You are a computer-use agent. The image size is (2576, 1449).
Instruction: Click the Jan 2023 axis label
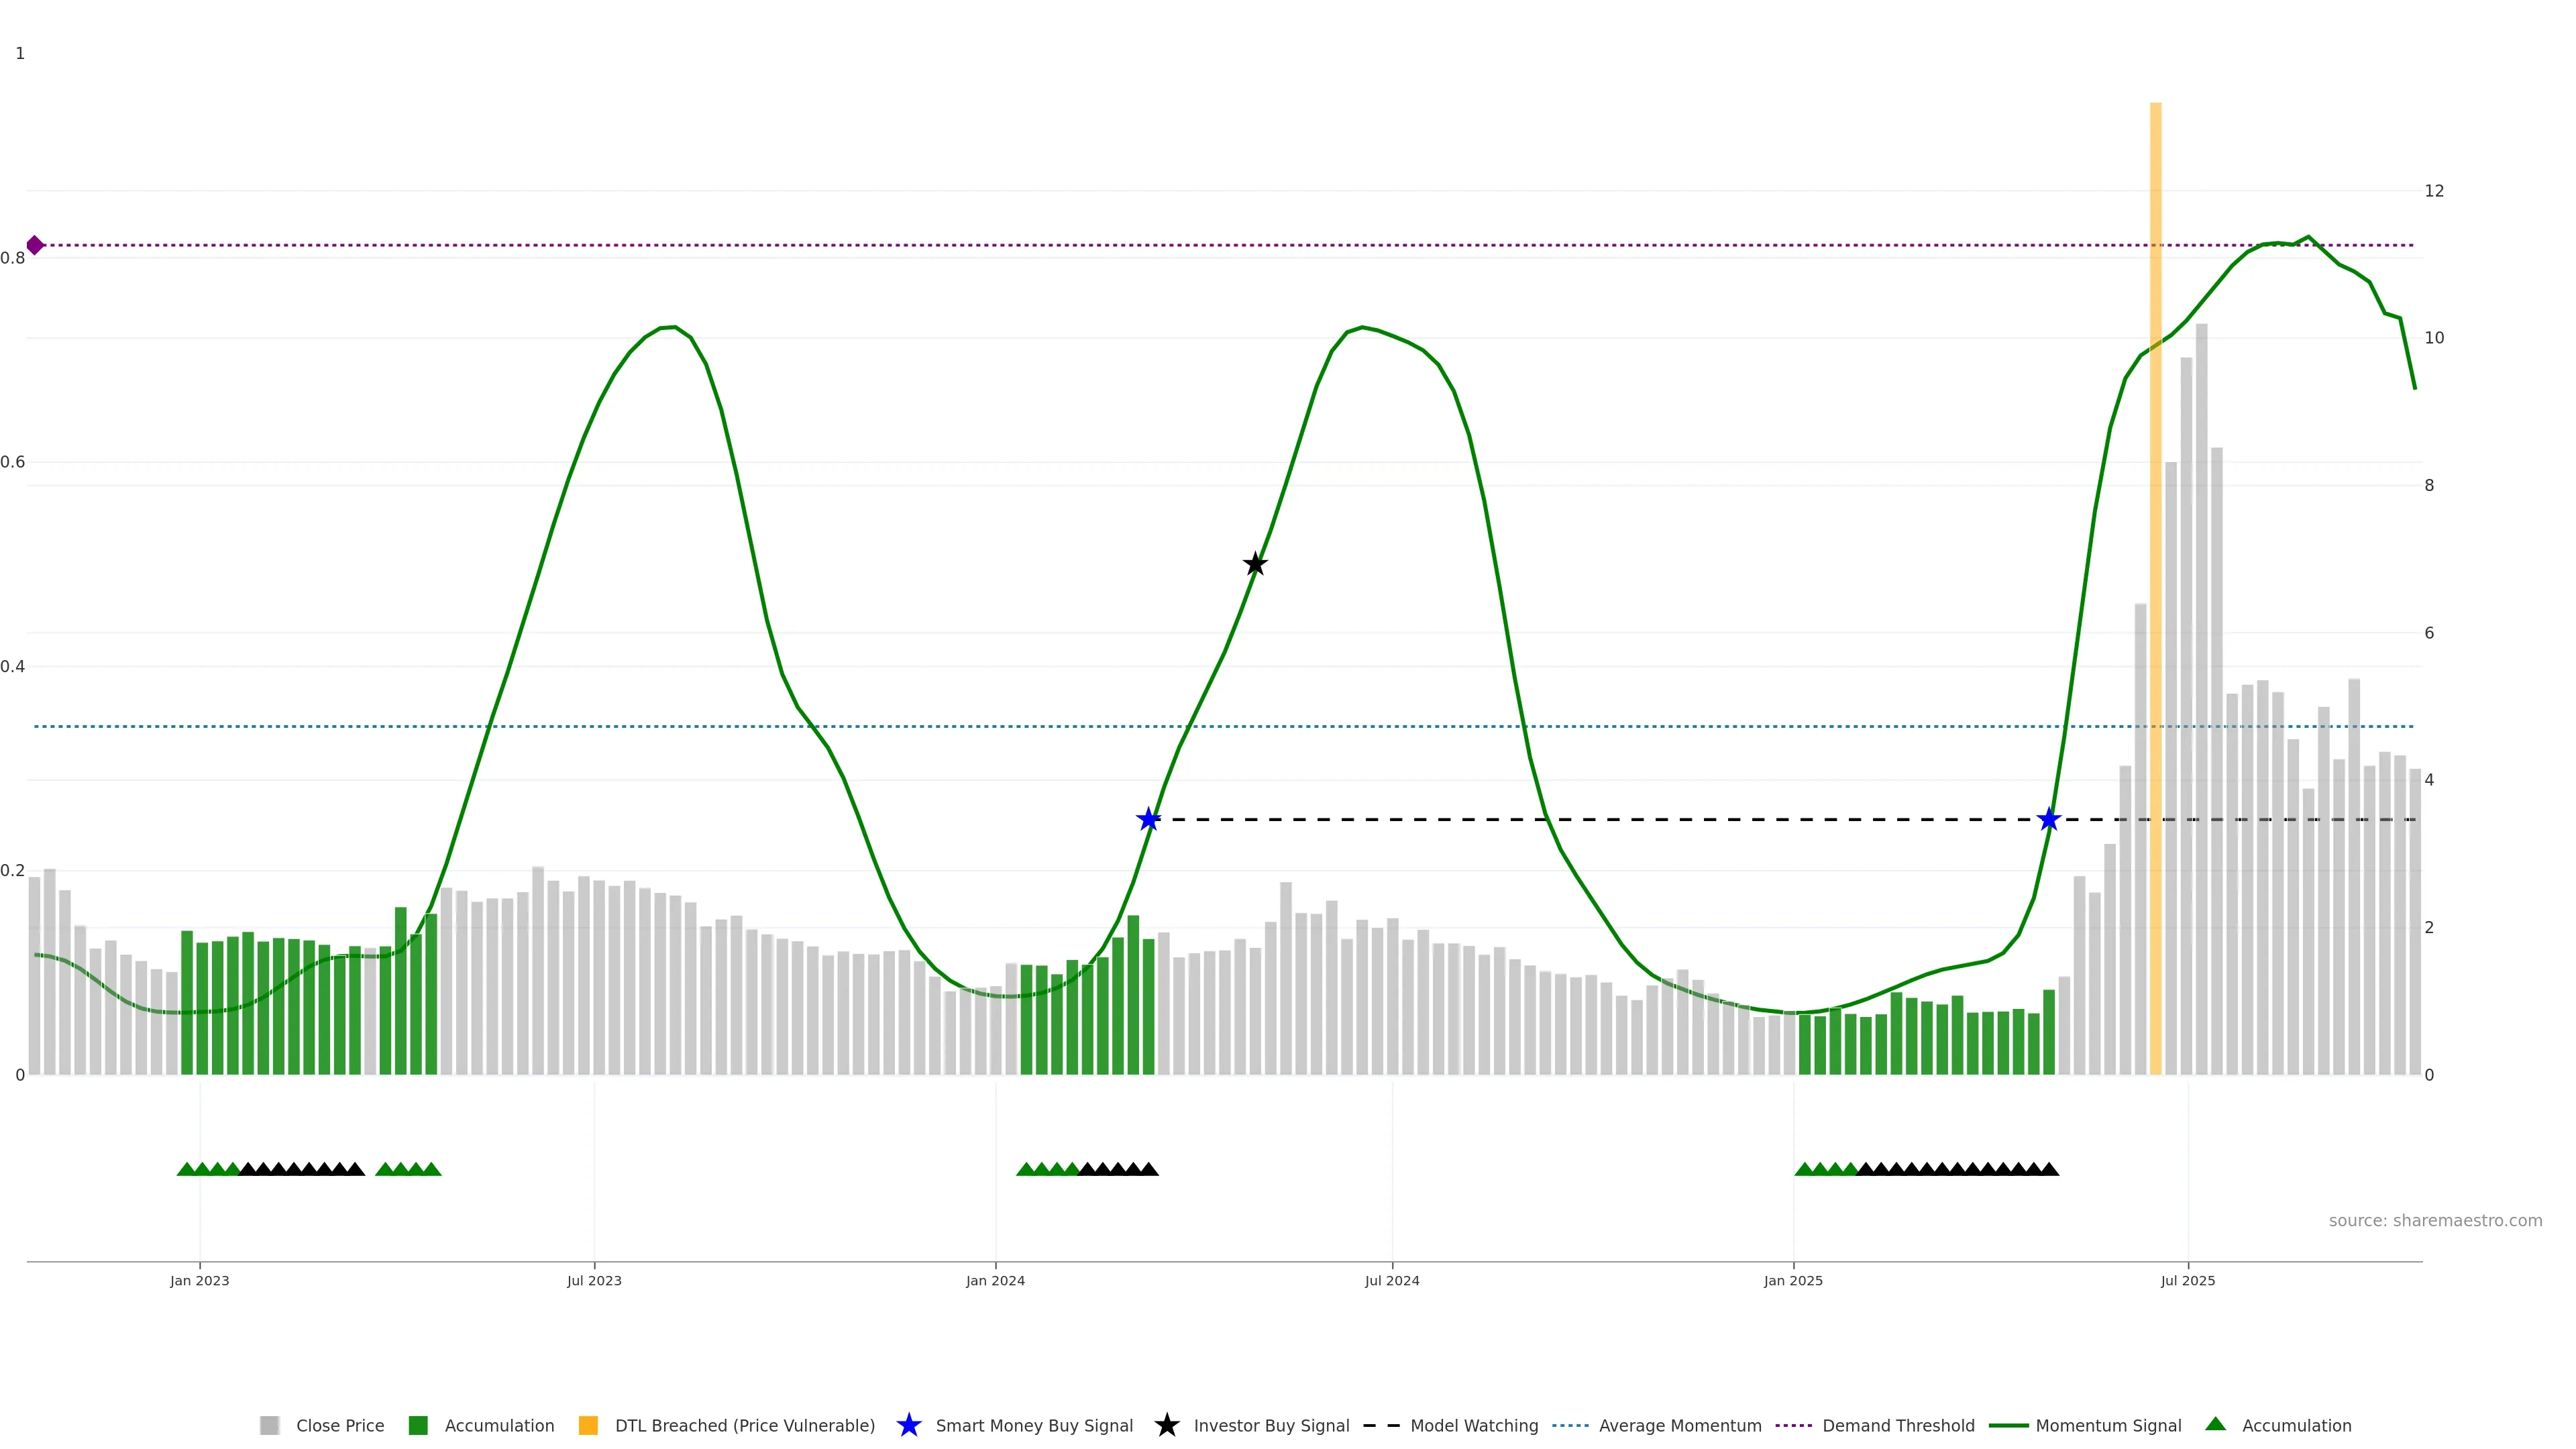pyautogui.click(x=199, y=1280)
